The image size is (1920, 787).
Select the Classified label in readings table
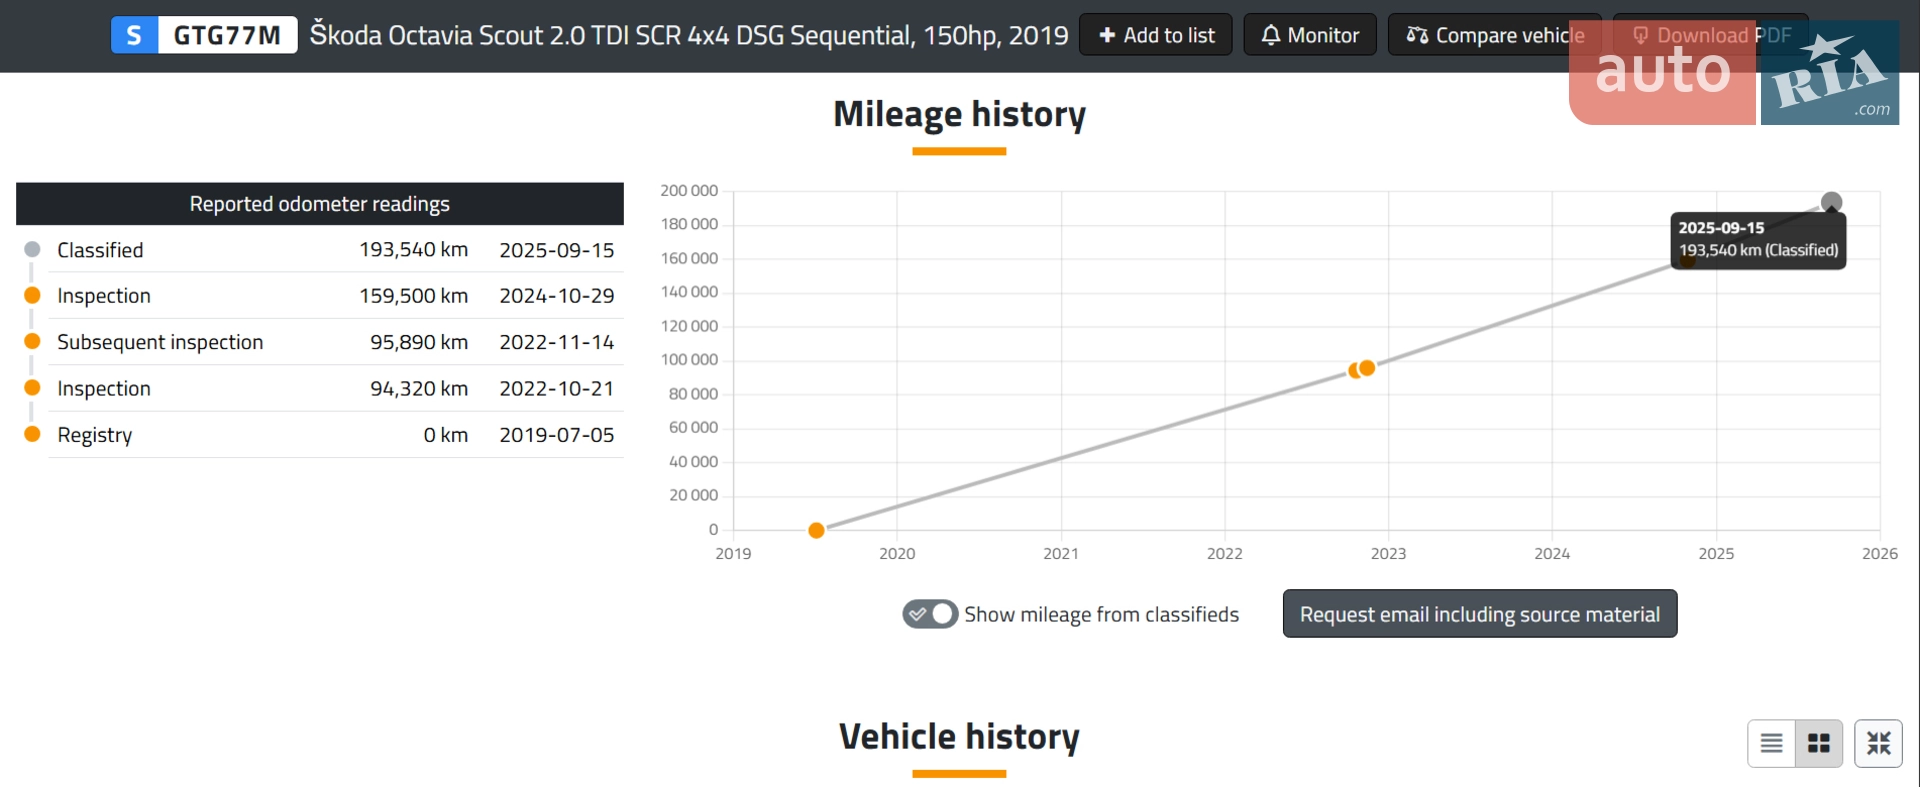click(x=100, y=250)
